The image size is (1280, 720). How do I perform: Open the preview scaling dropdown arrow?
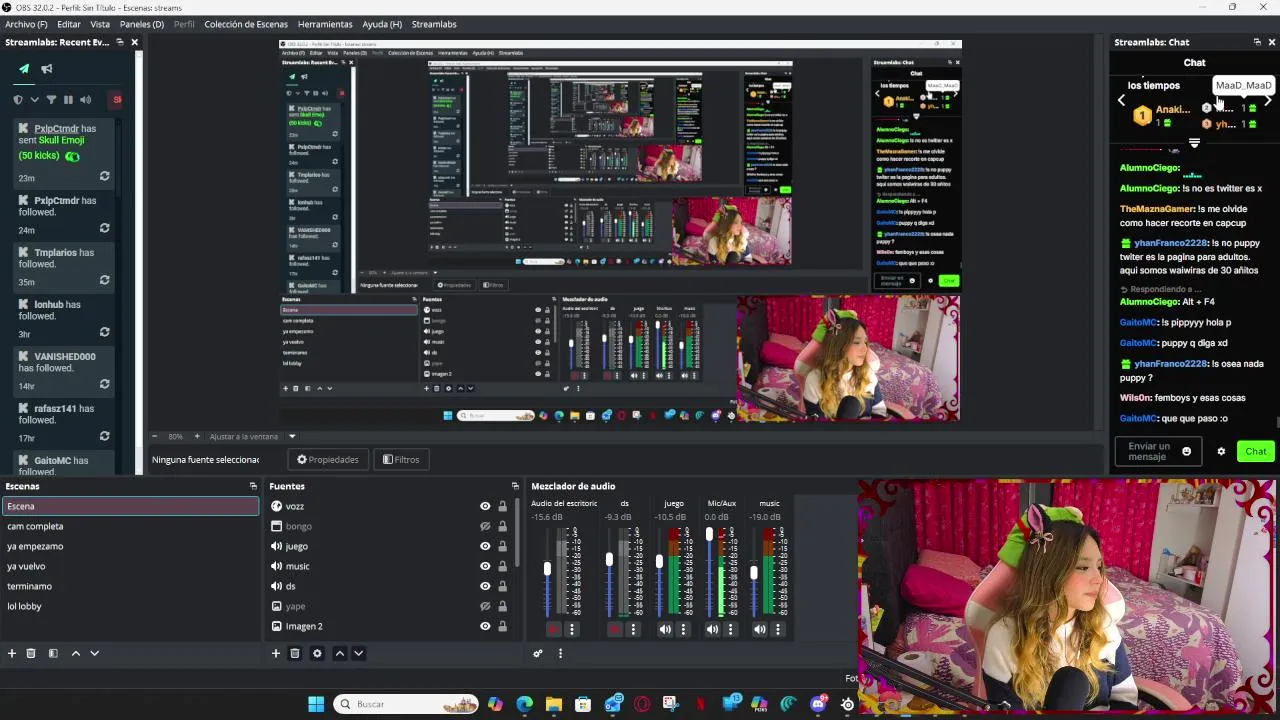pos(292,436)
